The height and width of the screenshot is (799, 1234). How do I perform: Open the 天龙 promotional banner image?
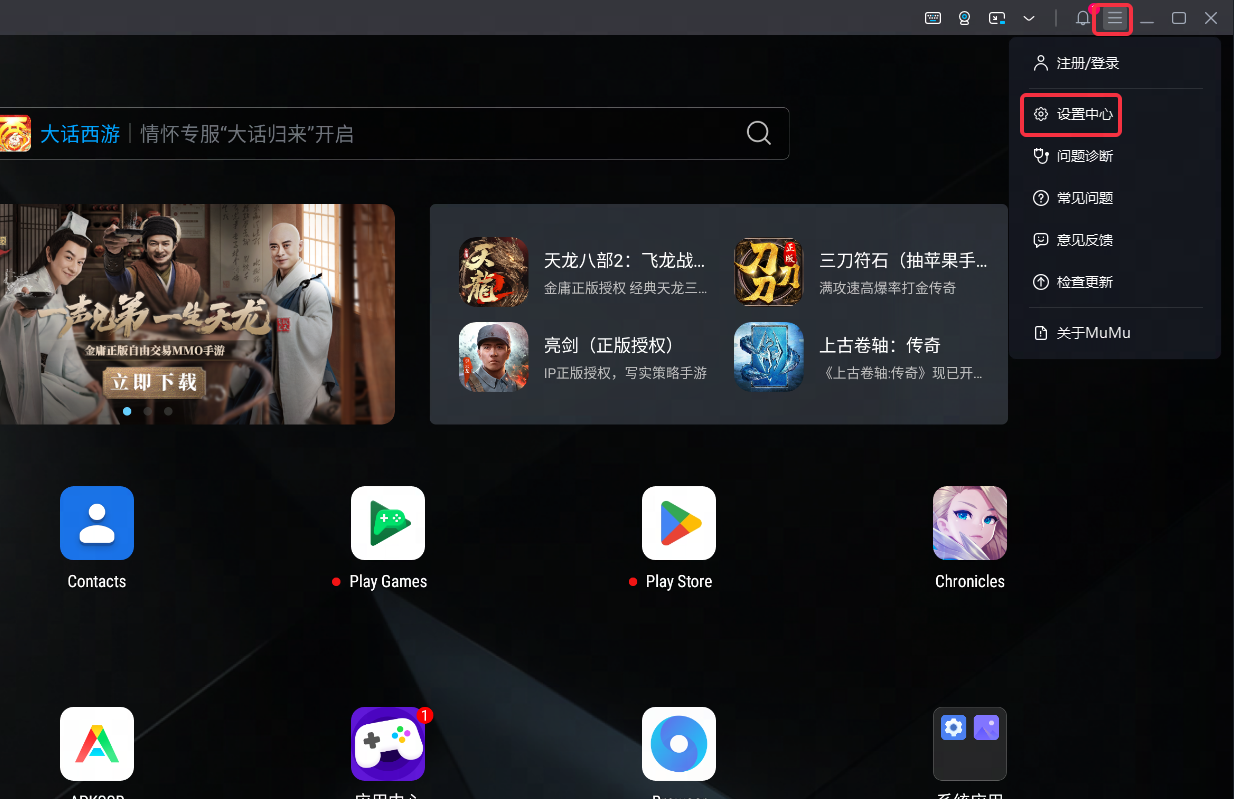pyautogui.click(x=197, y=314)
